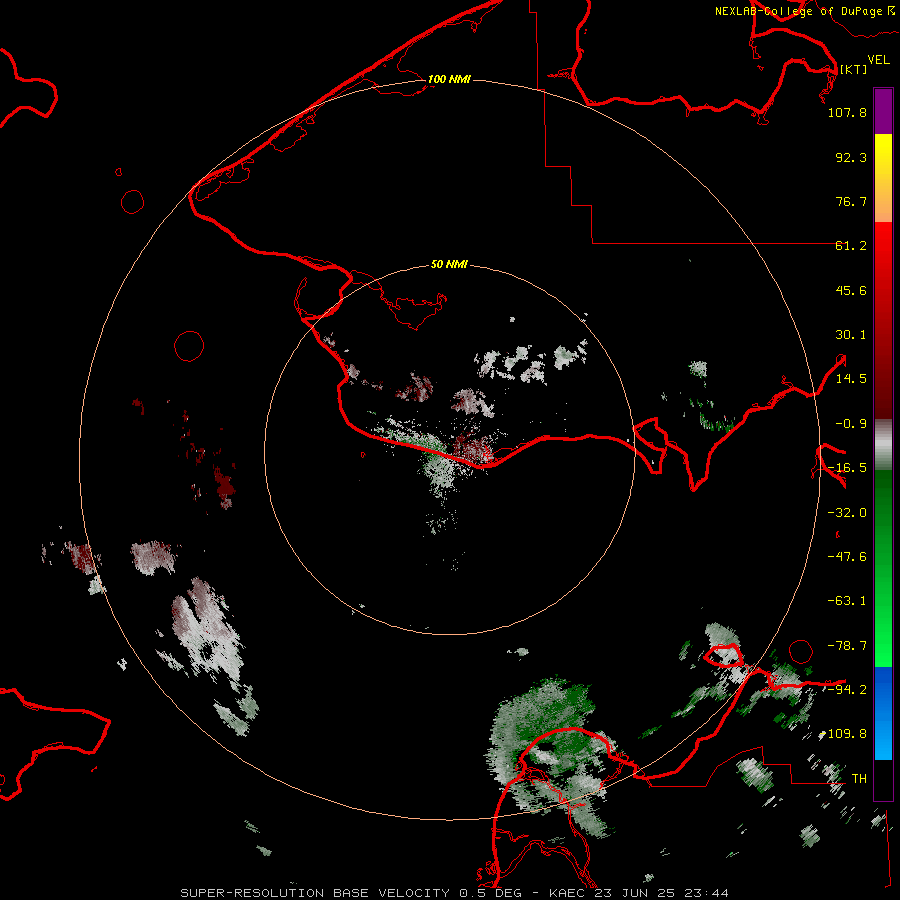Screen dimensions: 900x900
Task: Select the -0.9 velocity scale value
Action: point(851,424)
